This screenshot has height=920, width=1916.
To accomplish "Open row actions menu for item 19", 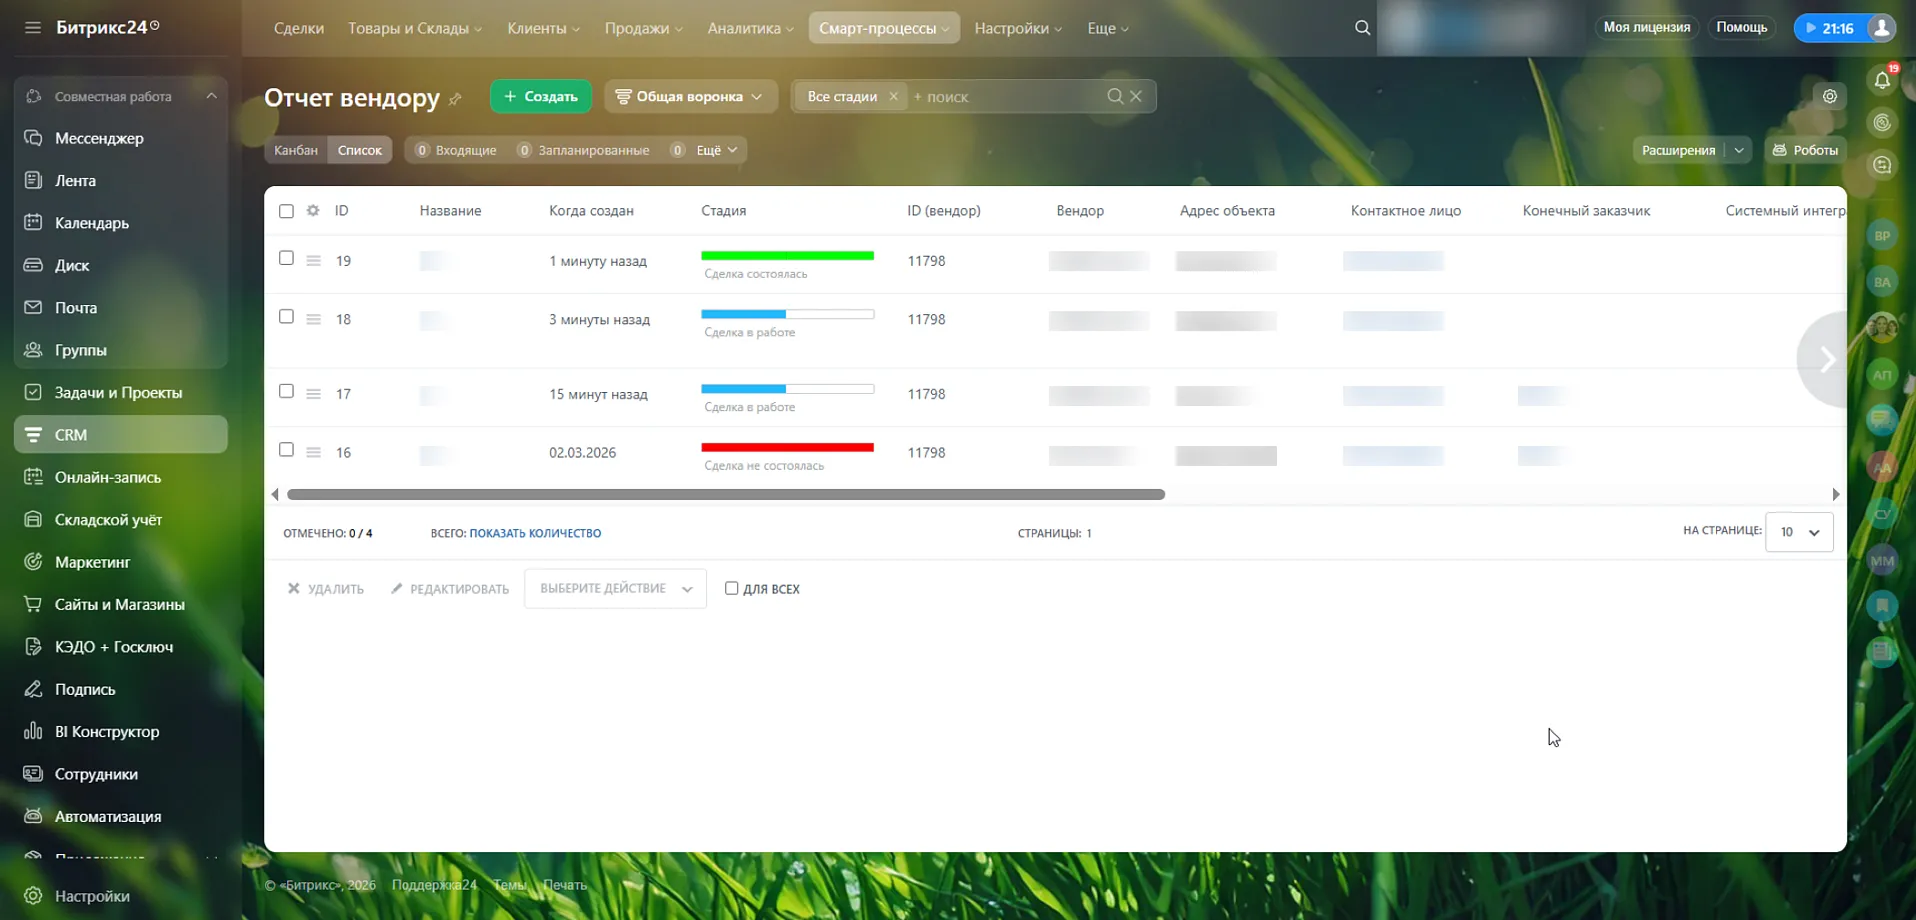I will coord(313,261).
